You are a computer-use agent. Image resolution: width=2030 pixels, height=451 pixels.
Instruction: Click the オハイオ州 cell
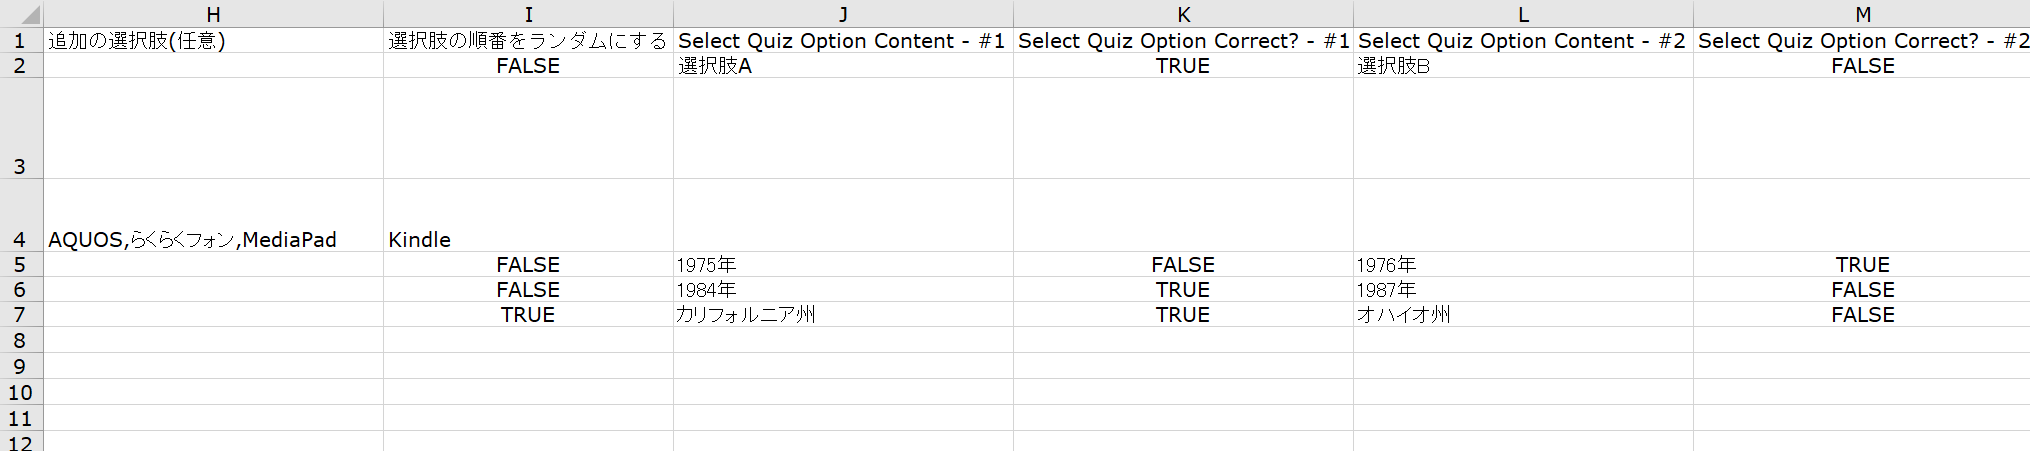click(1523, 314)
